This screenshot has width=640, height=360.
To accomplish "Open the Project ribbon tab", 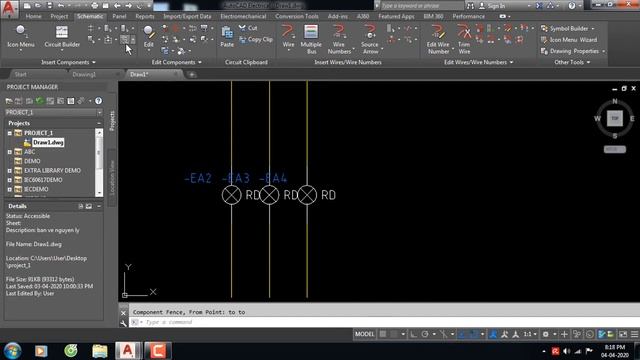I will pyautogui.click(x=59, y=16).
